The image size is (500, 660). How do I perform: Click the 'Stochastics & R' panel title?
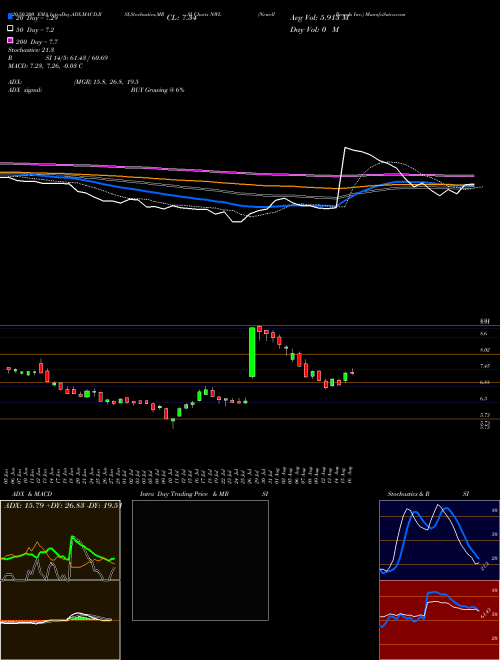pyautogui.click(x=408, y=494)
